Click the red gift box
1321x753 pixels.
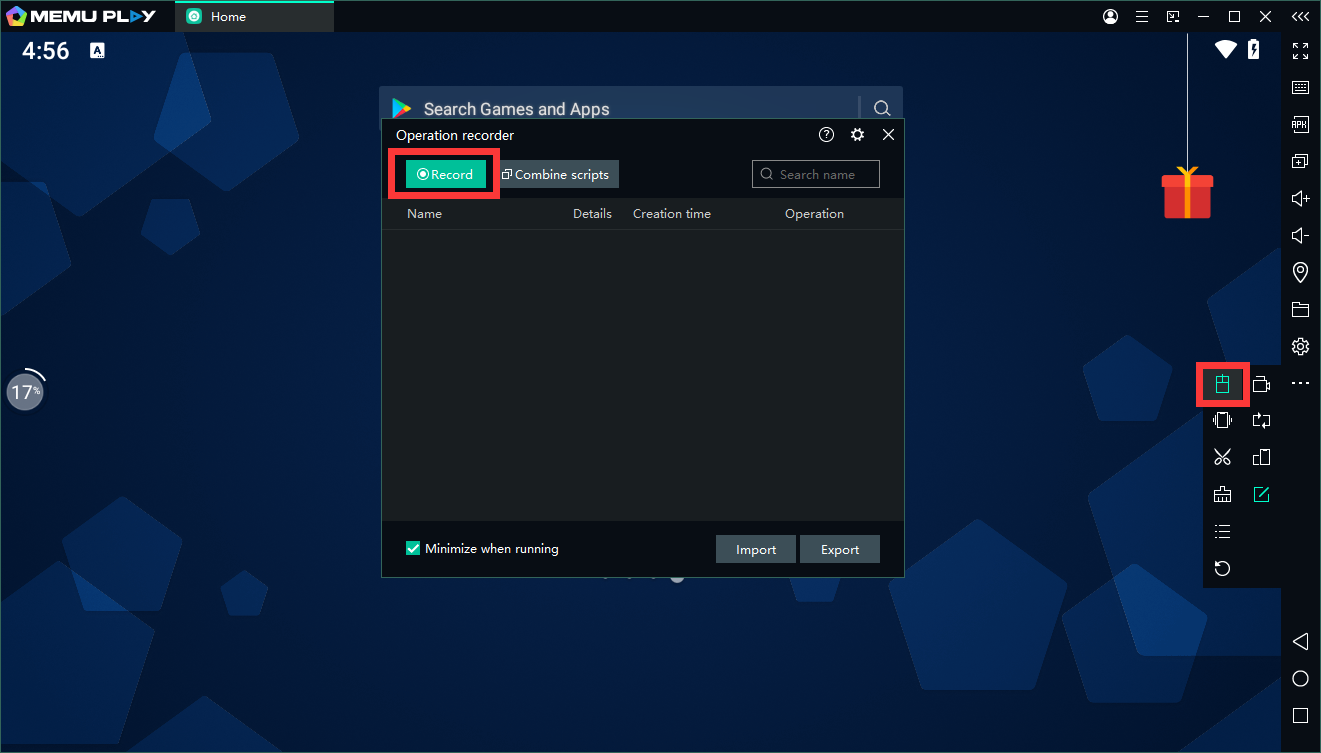1187,194
